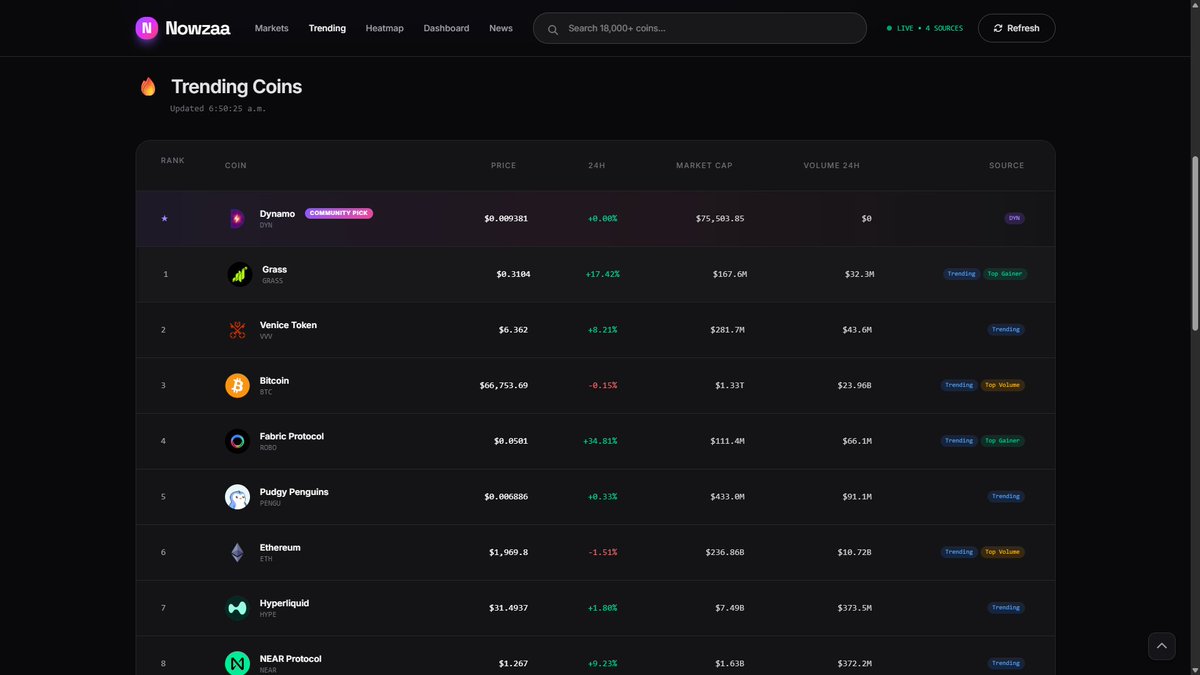Click the COIN column header
The height and width of the screenshot is (675, 1200).
236,166
